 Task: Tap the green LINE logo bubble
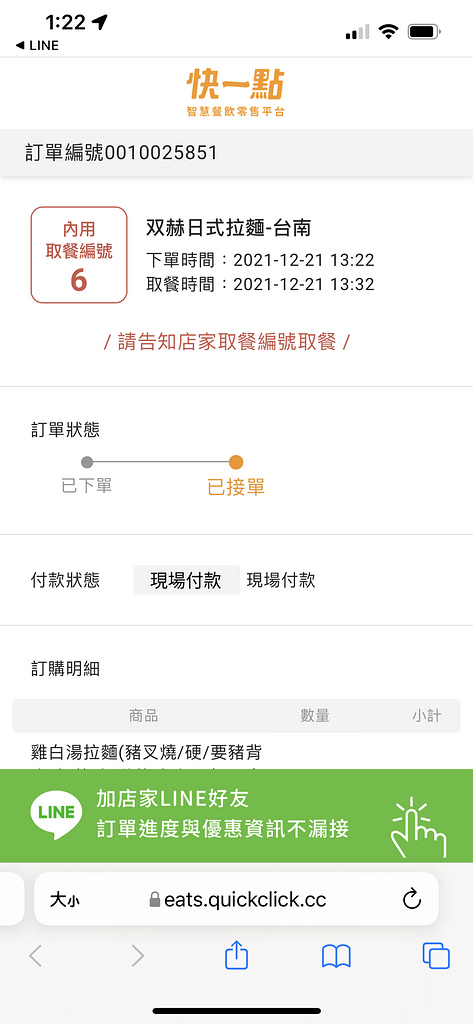point(56,814)
